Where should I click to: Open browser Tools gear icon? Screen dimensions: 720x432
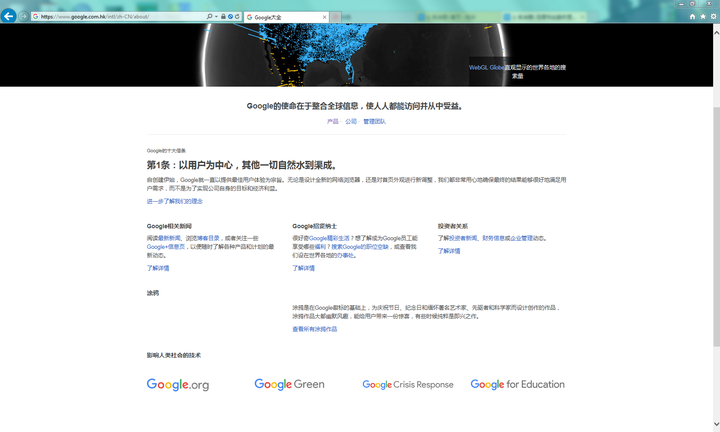713,17
